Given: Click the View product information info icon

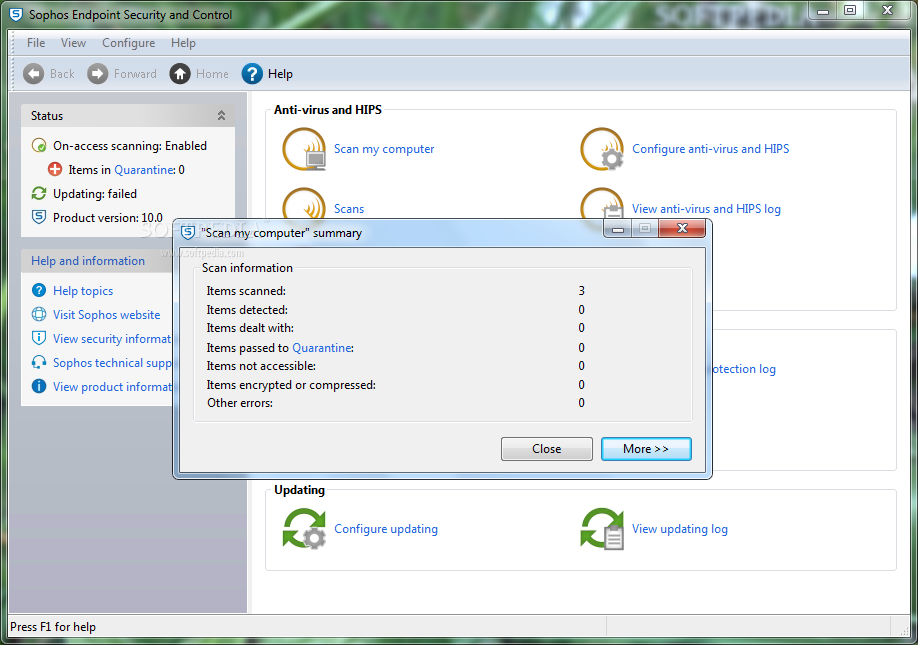Looking at the screenshot, I should tap(39, 386).
